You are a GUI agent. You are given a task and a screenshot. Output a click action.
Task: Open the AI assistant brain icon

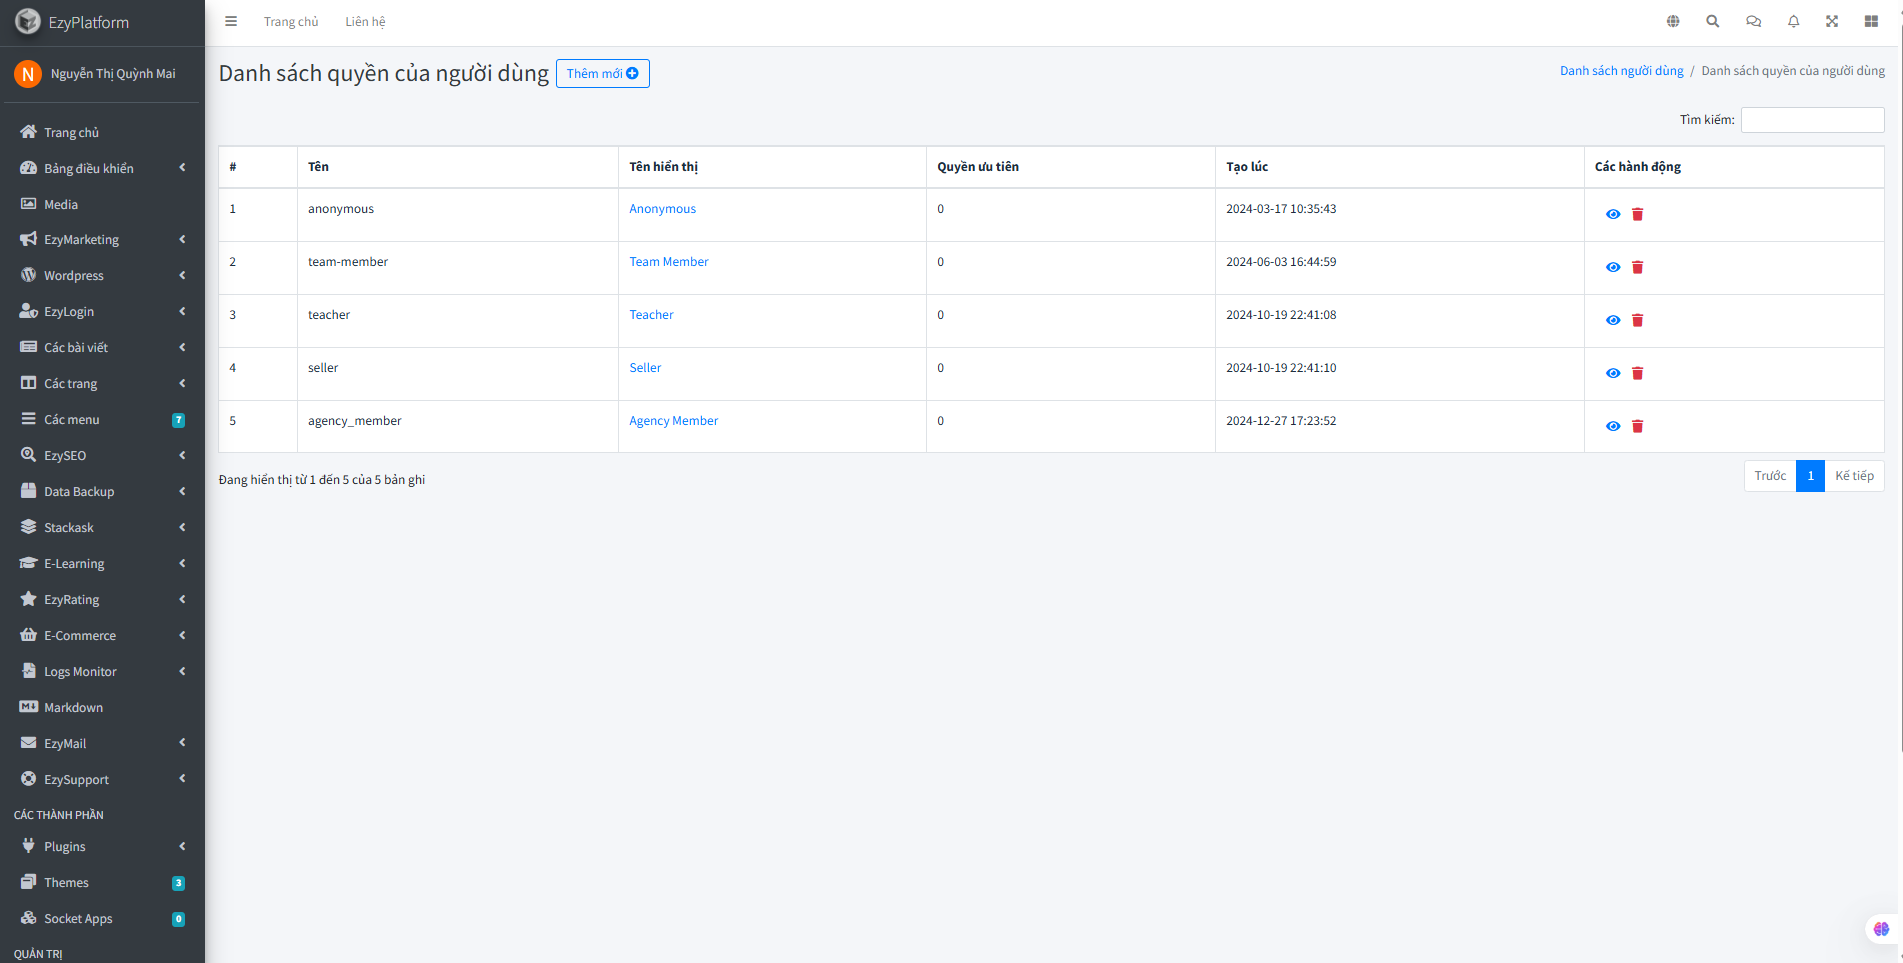[1881, 929]
